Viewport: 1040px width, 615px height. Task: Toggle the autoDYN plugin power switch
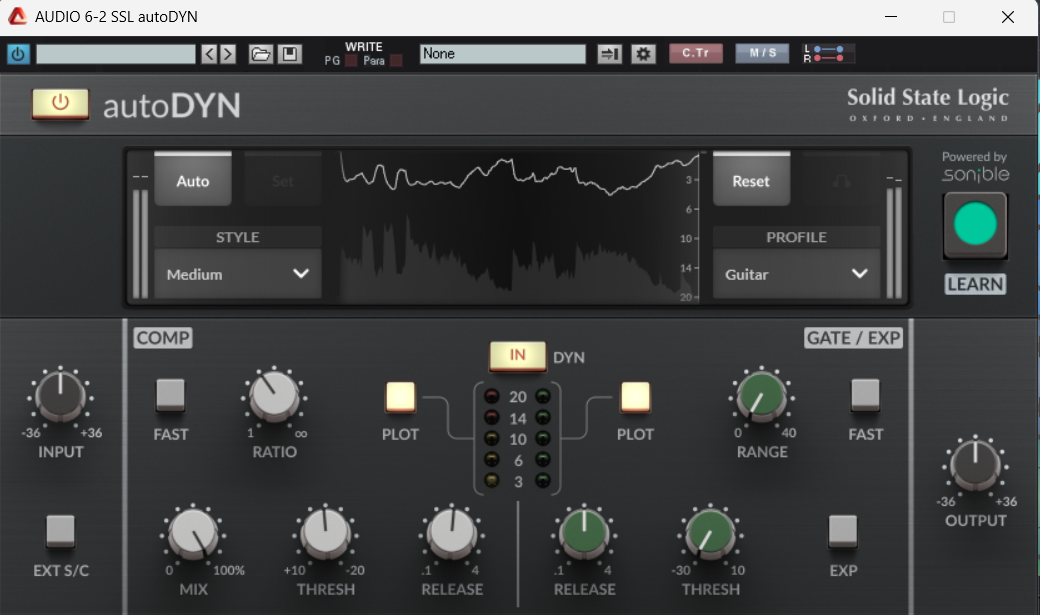point(60,103)
